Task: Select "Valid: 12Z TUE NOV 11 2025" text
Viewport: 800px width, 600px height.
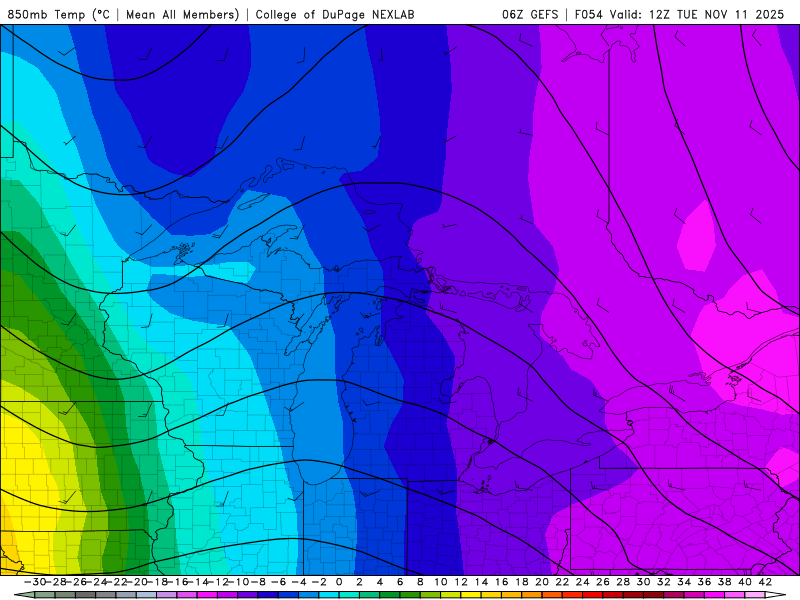Action: 697,14
